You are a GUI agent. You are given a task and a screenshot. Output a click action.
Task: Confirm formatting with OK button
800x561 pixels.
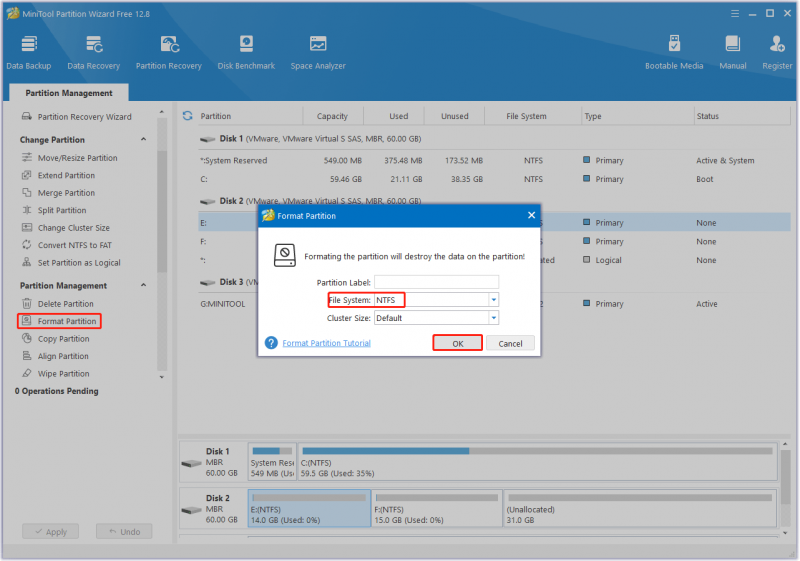coord(458,343)
